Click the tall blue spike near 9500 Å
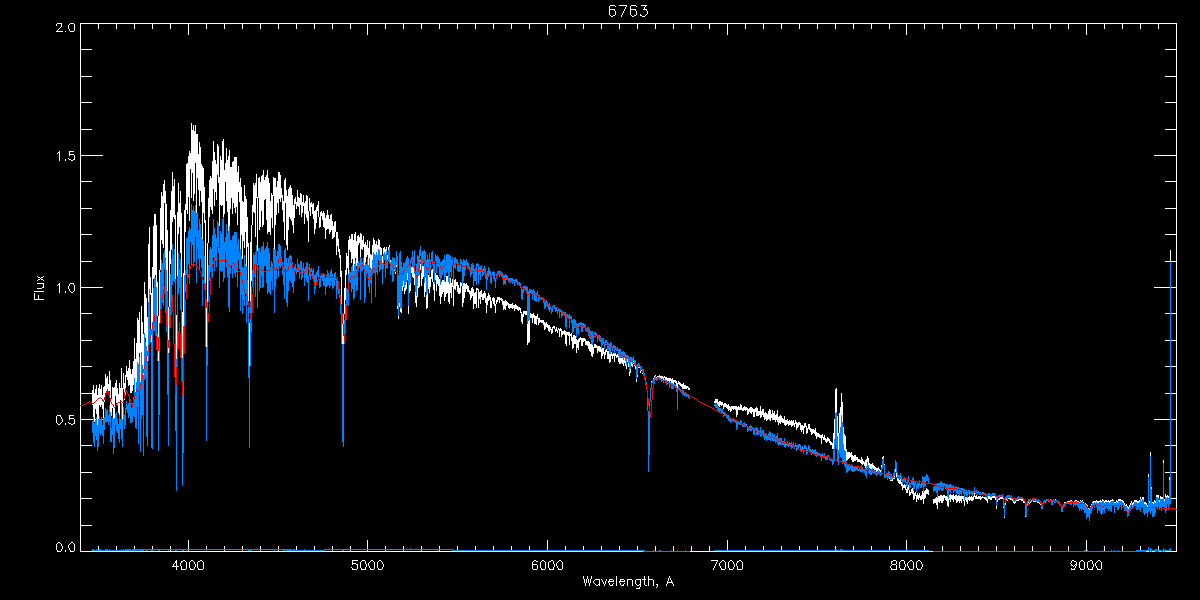The image size is (1200, 600). pos(1171,375)
